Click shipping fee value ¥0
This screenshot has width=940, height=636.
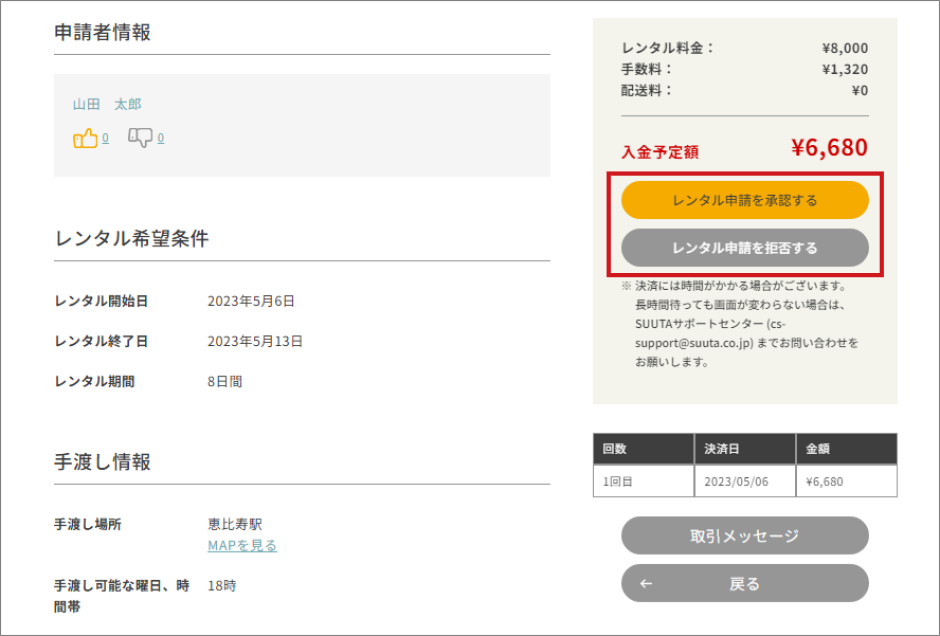tap(860, 91)
